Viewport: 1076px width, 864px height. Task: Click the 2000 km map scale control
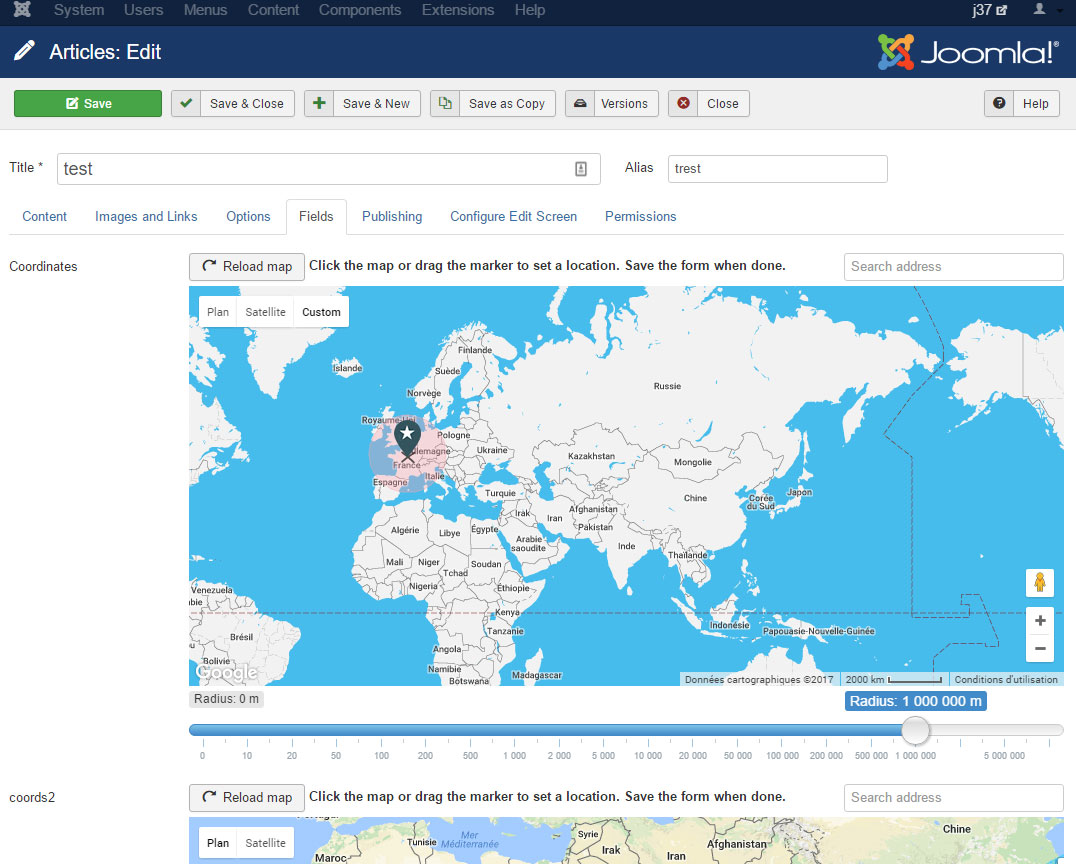click(x=893, y=679)
